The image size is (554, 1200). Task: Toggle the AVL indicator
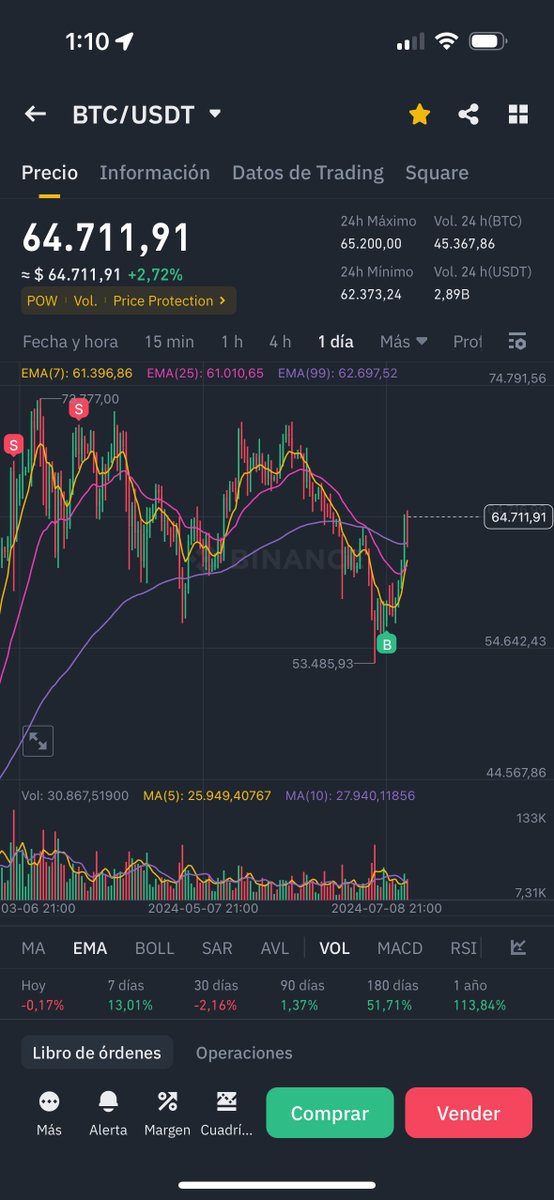(275, 948)
